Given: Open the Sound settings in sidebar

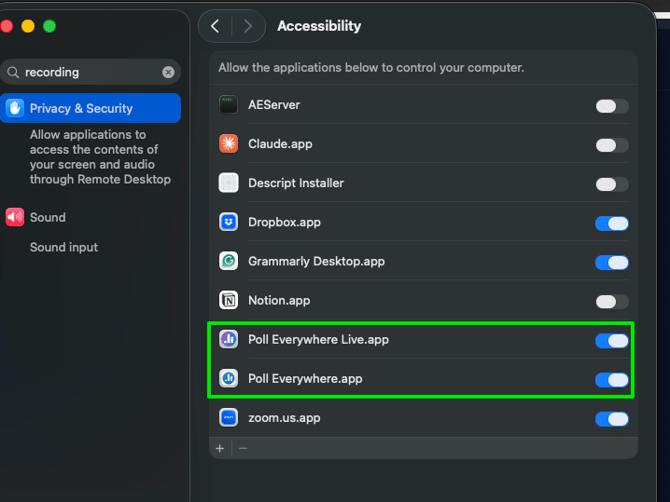Looking at the screenshot, I should click(48, 217).
